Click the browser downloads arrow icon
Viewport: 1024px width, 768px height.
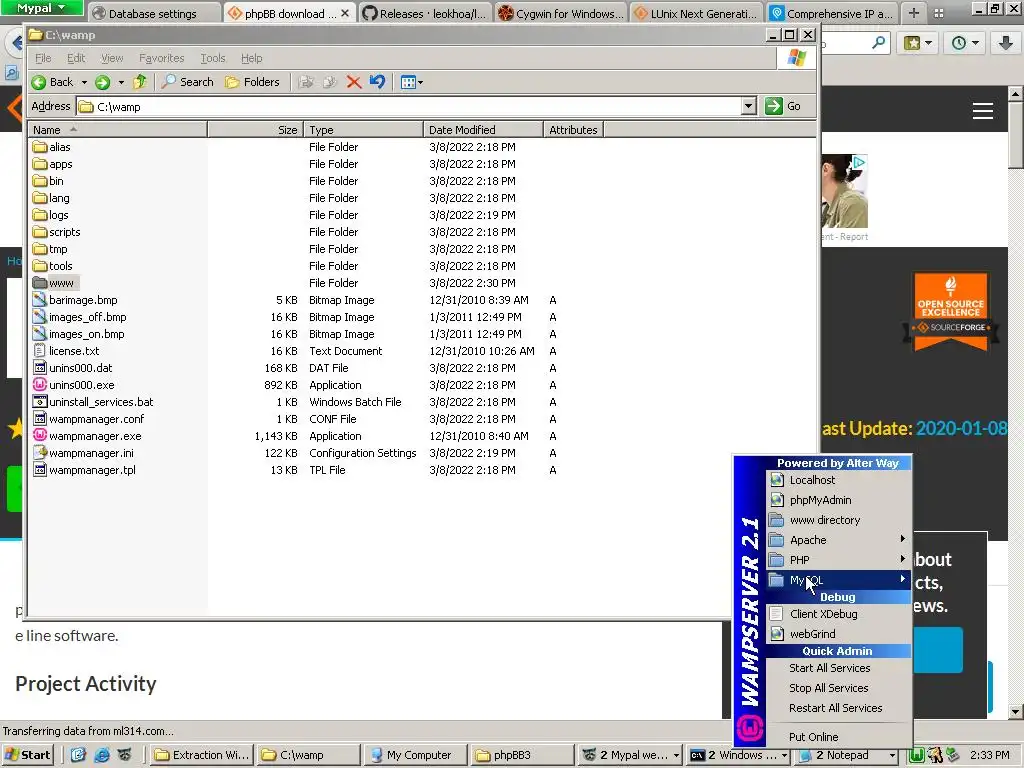coord(1006,43)
